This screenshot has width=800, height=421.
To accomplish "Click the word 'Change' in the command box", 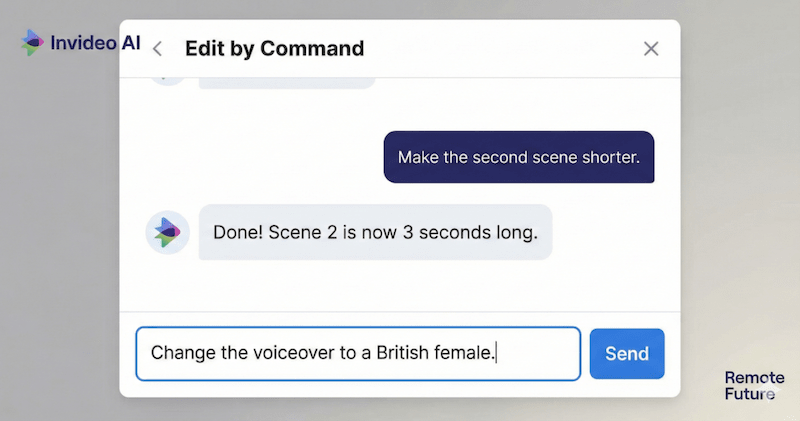I will click(x=180, y=353).
